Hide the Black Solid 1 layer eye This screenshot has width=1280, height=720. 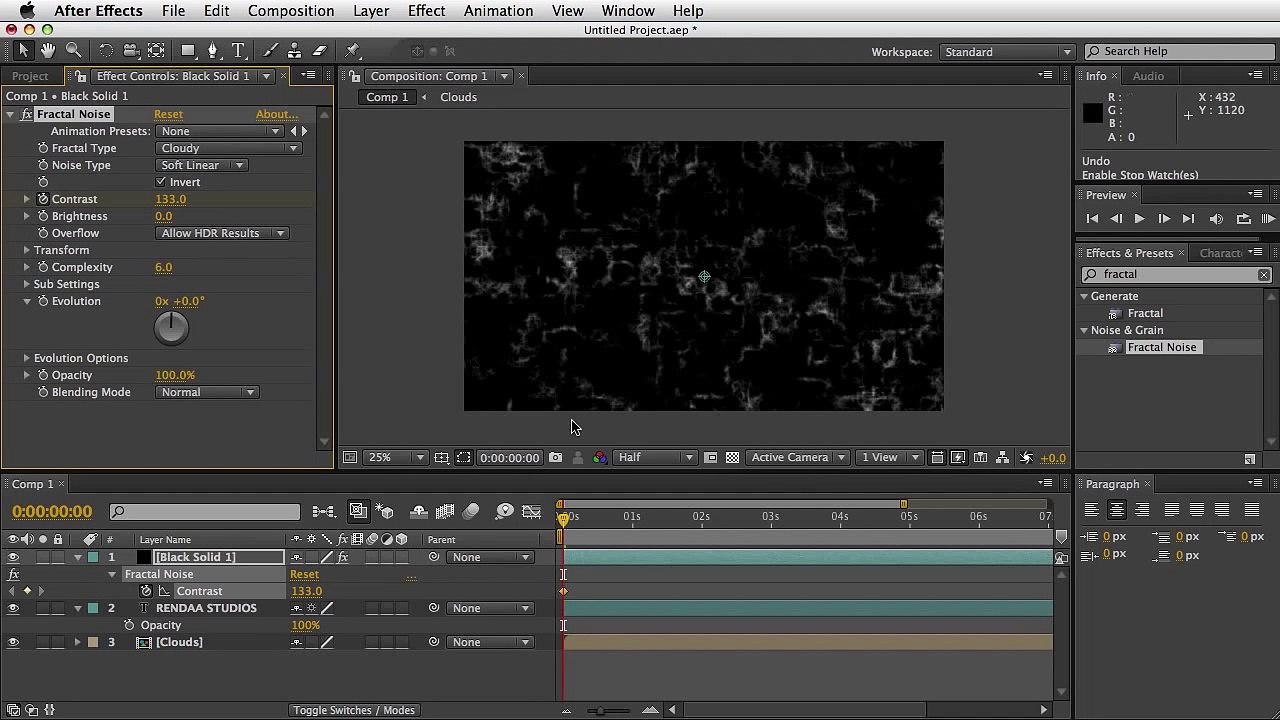[13, 557]
